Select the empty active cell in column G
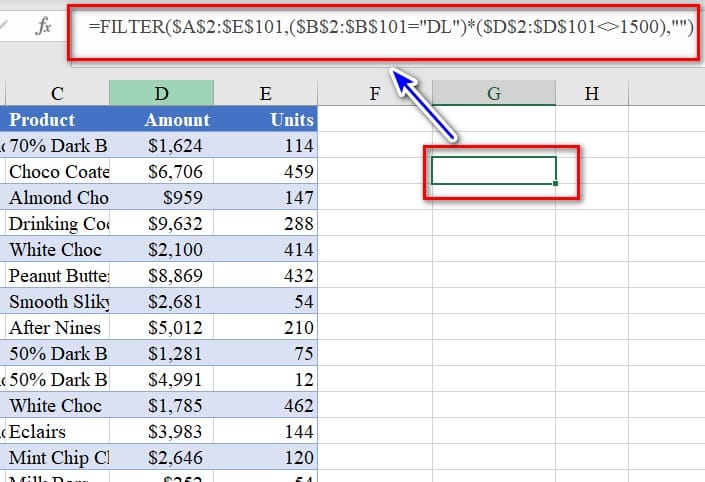The image size is (705, 482). point(493,171)
